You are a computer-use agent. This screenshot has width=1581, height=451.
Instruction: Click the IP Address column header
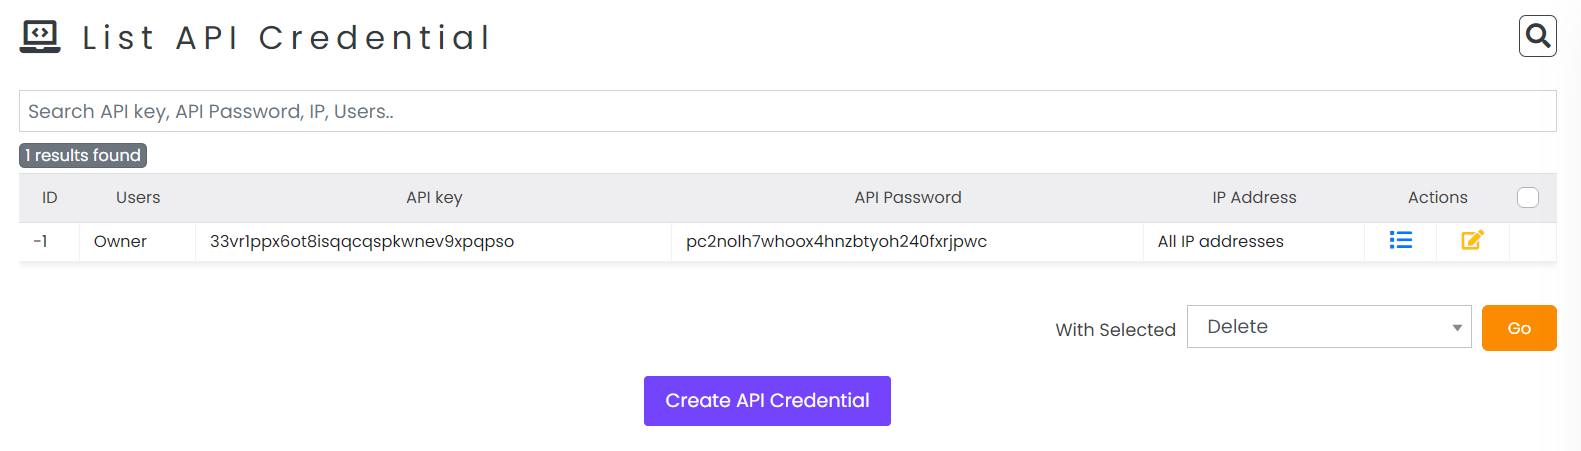coord(1254,198)
